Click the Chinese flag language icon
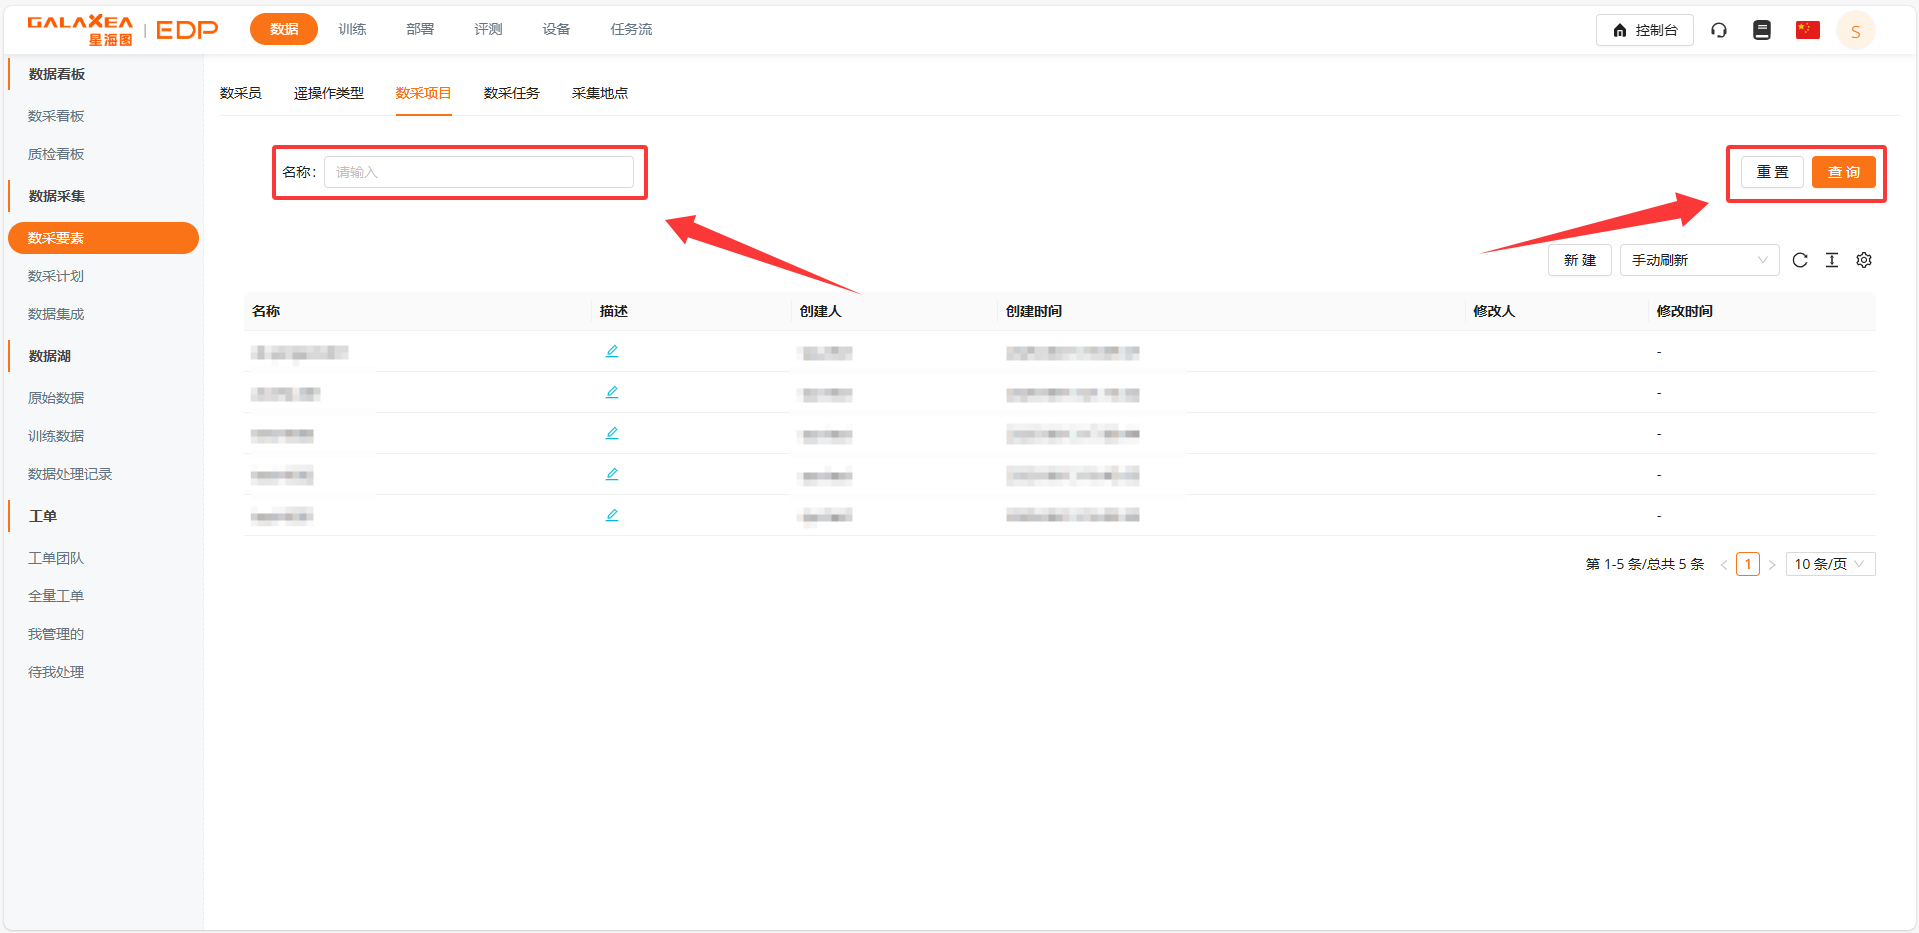Screen dimensions: 1919x933 click(1807, 30)
